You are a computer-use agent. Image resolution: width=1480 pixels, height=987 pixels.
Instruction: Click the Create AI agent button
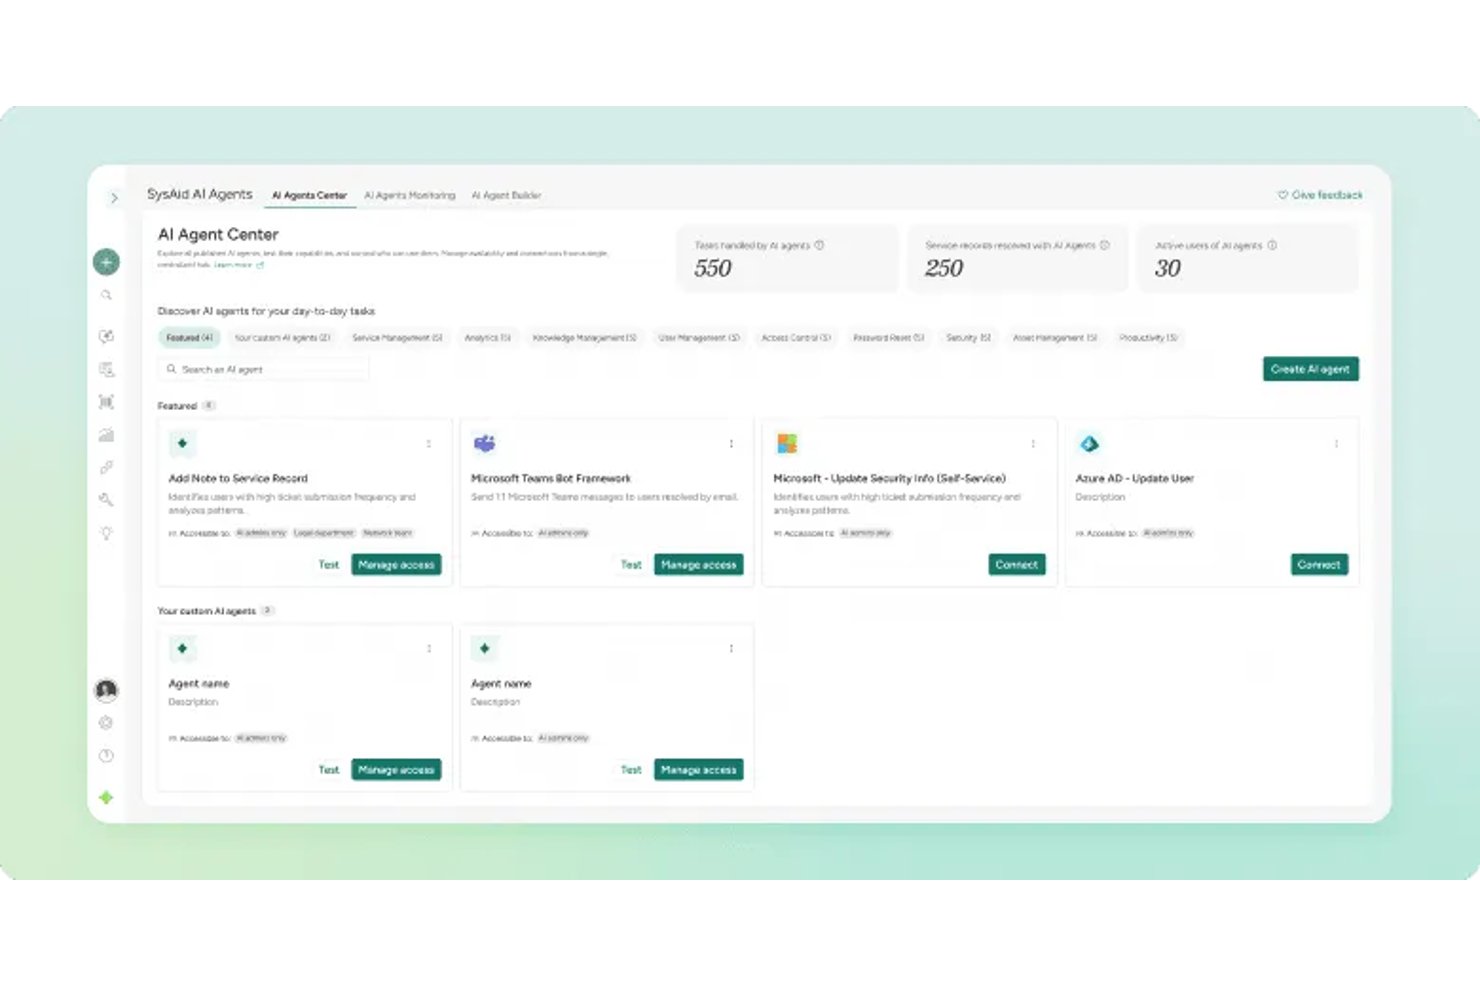click(x=1310, y=369)
